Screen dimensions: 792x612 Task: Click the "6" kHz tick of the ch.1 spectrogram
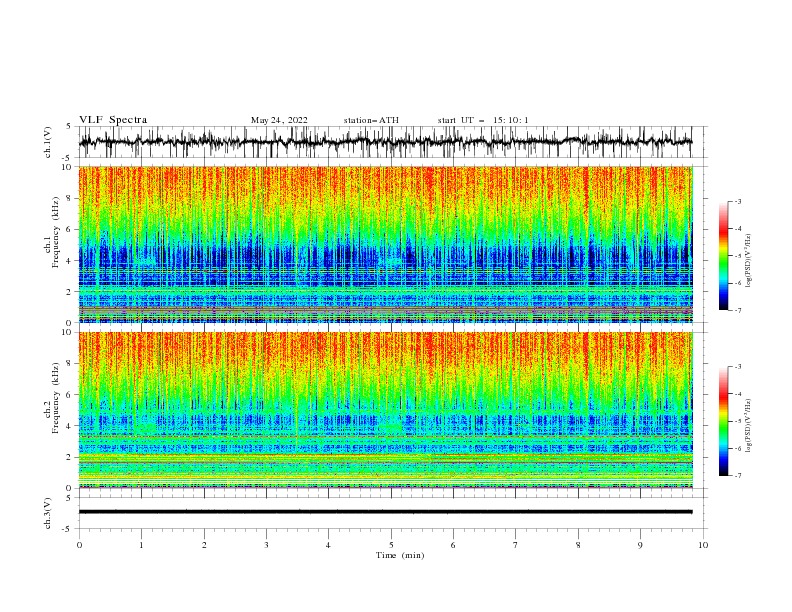[x=70, y=229]
